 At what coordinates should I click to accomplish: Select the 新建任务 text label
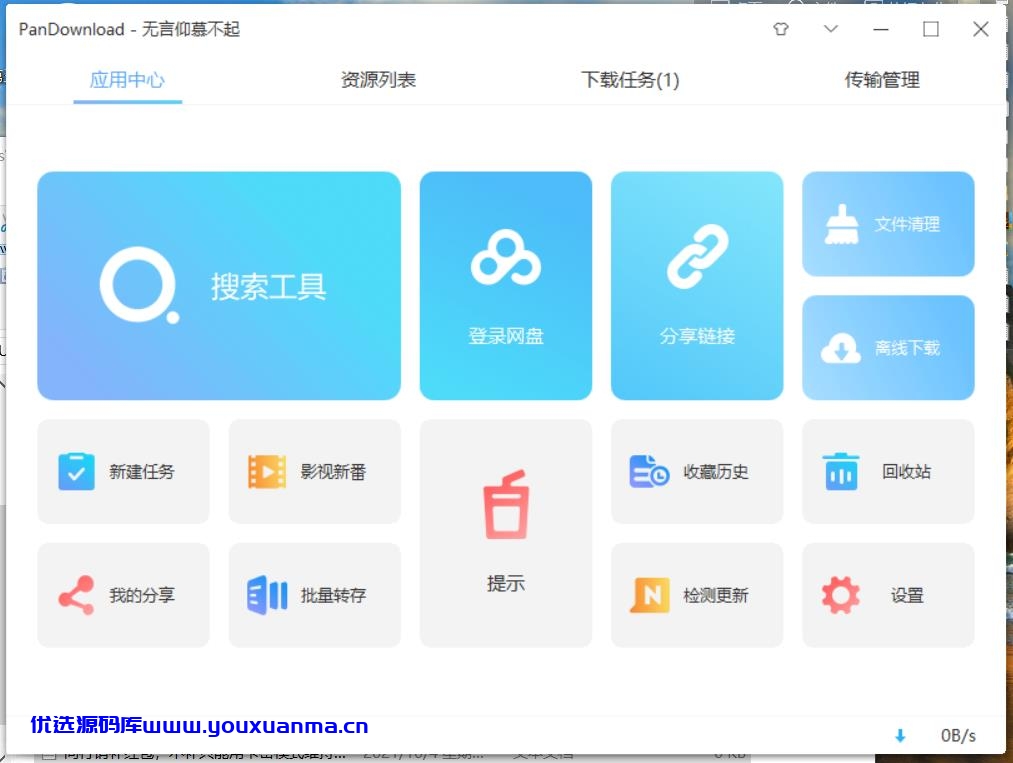141,472
